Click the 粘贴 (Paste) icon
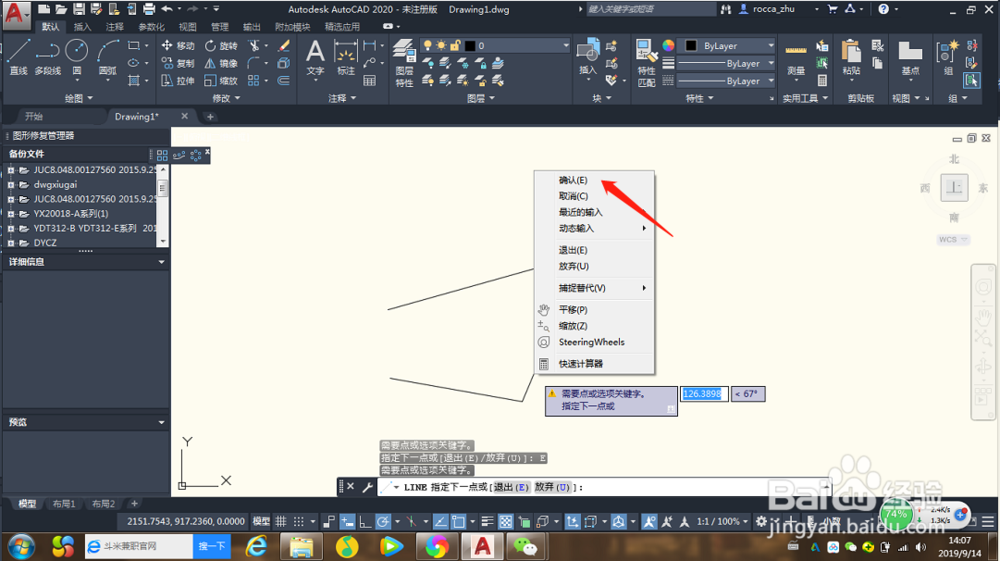 coord(851,57)
